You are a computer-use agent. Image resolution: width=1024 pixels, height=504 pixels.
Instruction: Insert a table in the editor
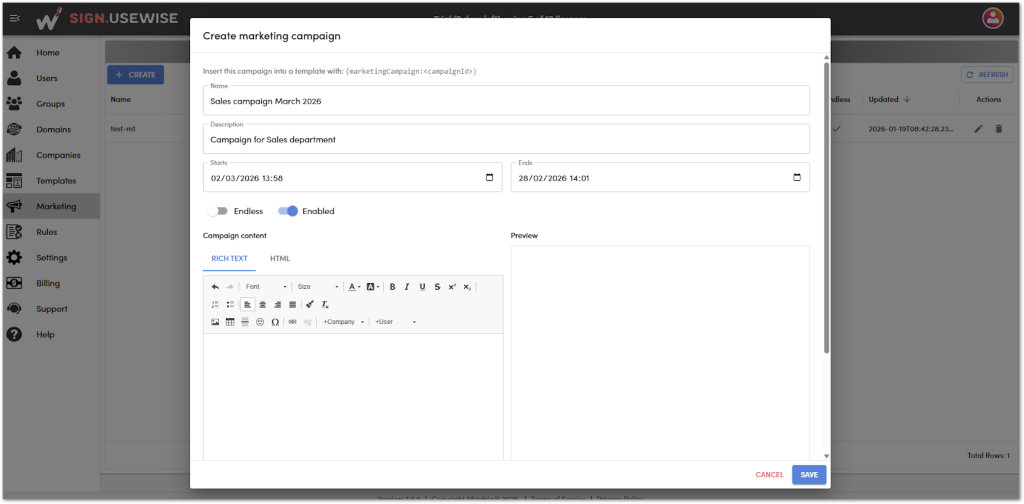click(x=230, y=322)
